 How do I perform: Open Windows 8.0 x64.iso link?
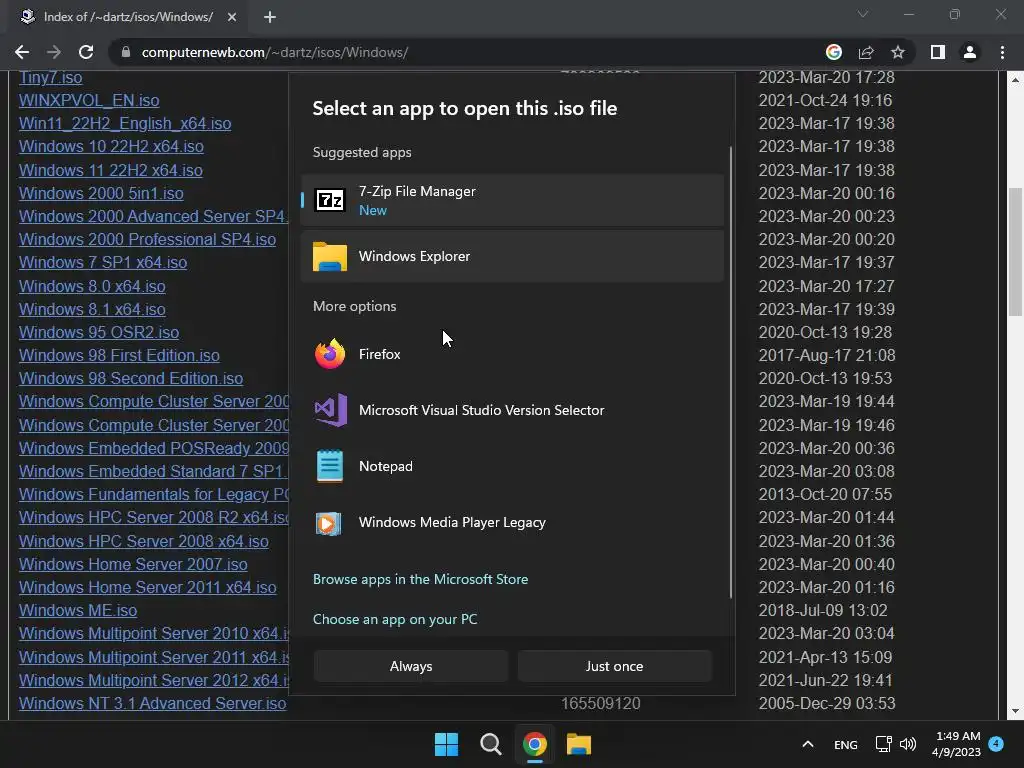coord(92,286)
